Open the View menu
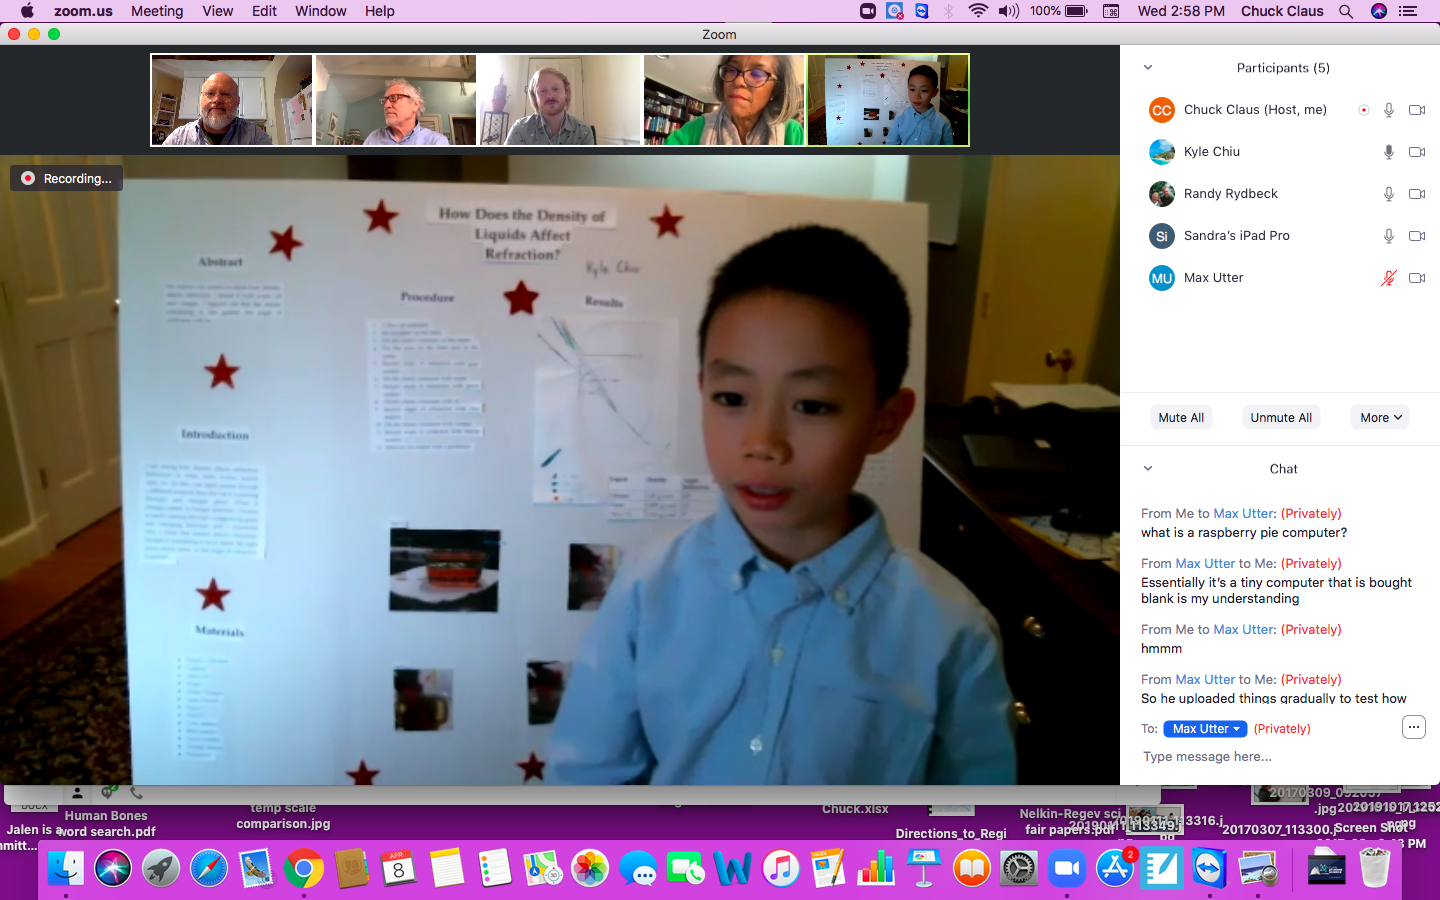 217,11
